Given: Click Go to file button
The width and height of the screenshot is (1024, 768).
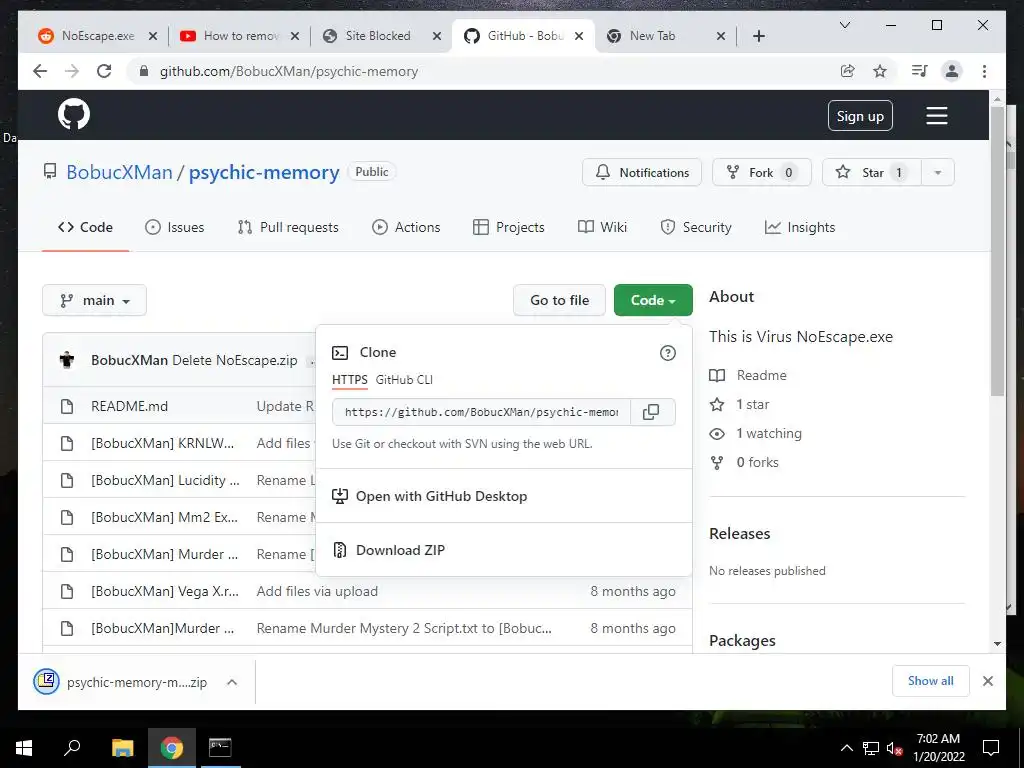Looking at the screenshot, I should [x=560, y=300].
